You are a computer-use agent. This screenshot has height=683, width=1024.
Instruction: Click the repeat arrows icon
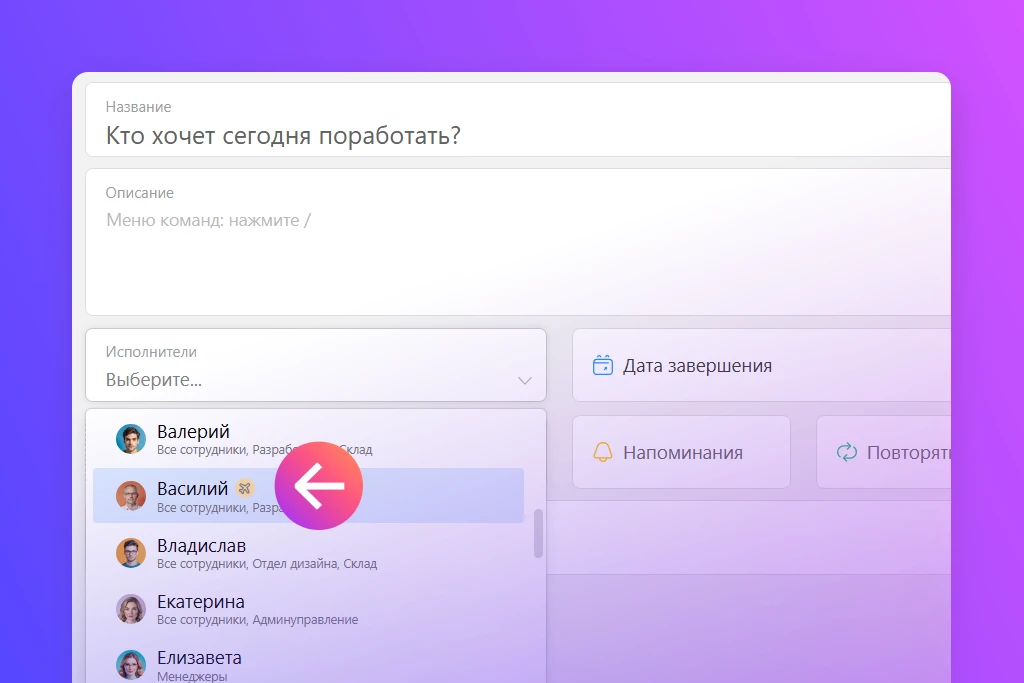847,452
